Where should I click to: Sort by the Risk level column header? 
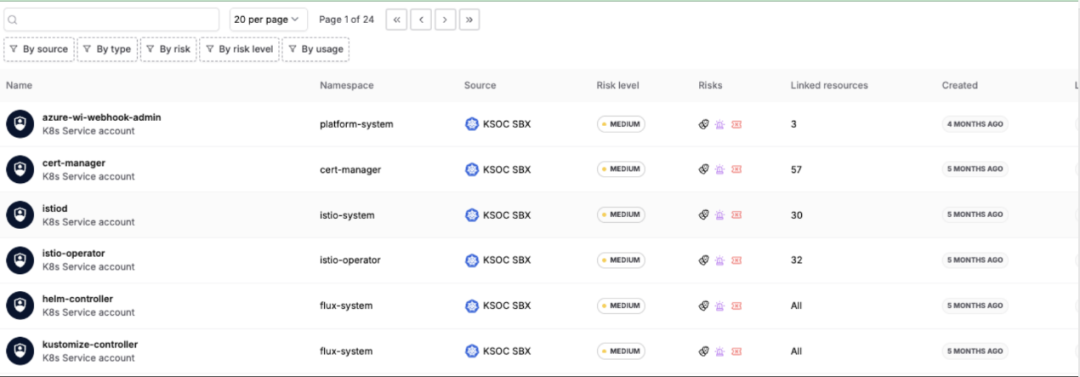coord(618,85)
